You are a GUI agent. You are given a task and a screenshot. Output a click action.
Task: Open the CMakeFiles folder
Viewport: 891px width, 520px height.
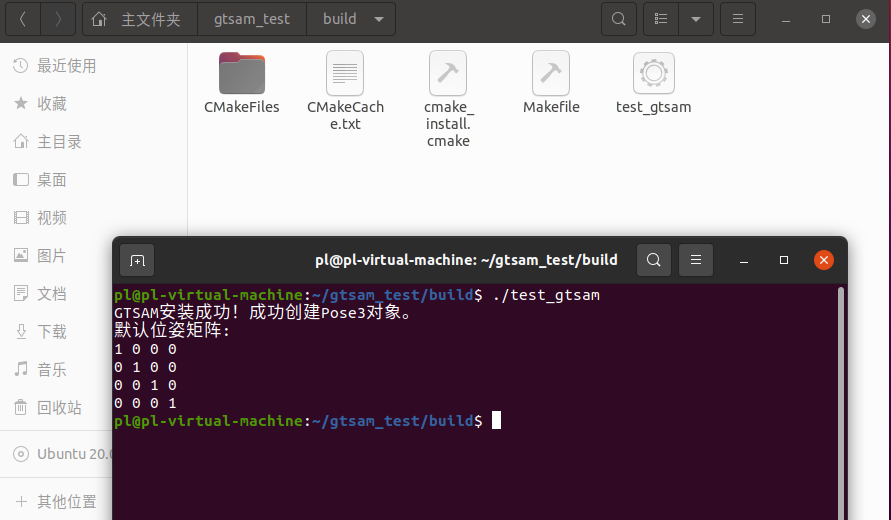[x=241, y=74]
